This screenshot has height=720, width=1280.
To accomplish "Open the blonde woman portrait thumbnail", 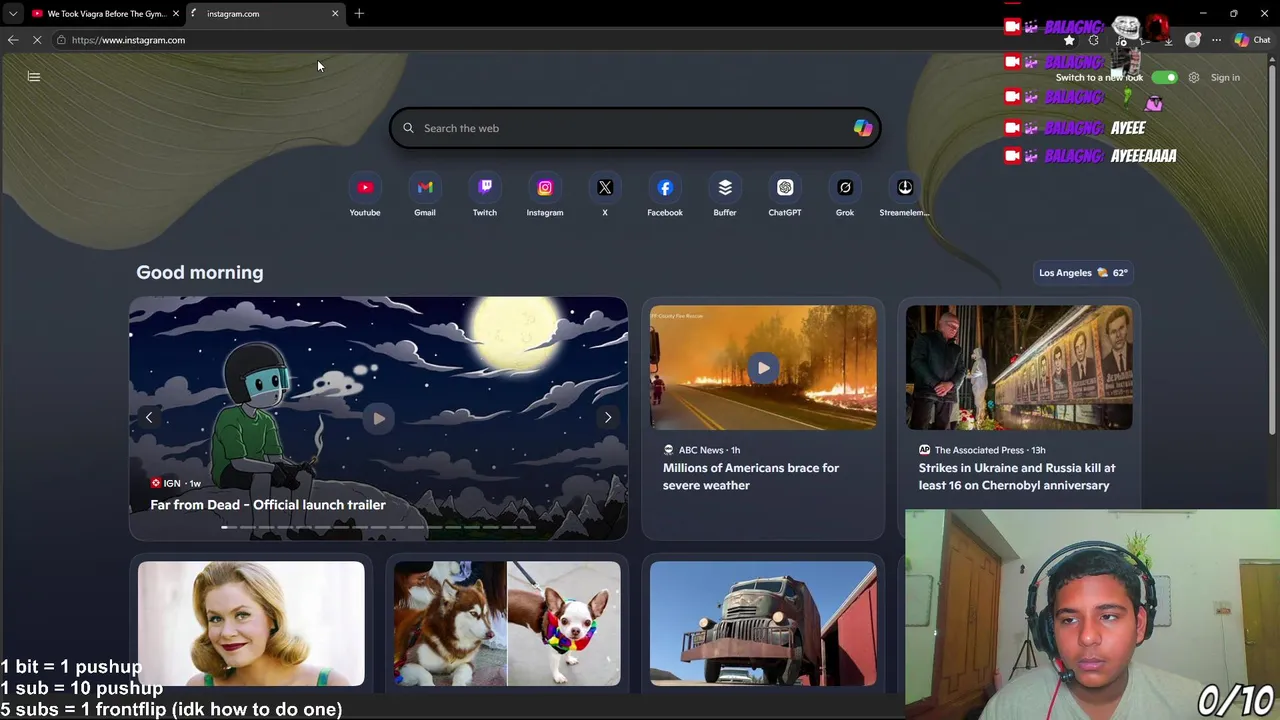I will 251,623.
